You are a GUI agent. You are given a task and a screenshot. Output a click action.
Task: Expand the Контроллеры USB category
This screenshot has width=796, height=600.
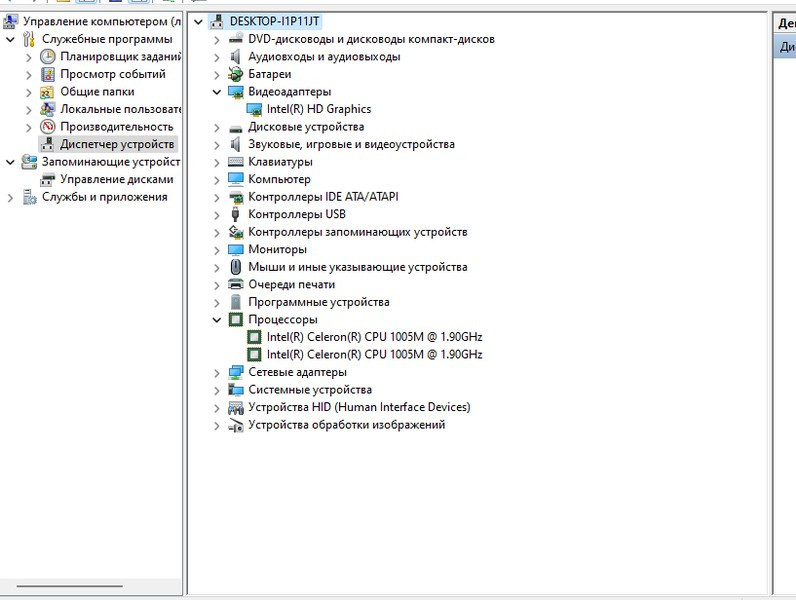(217, 215)
